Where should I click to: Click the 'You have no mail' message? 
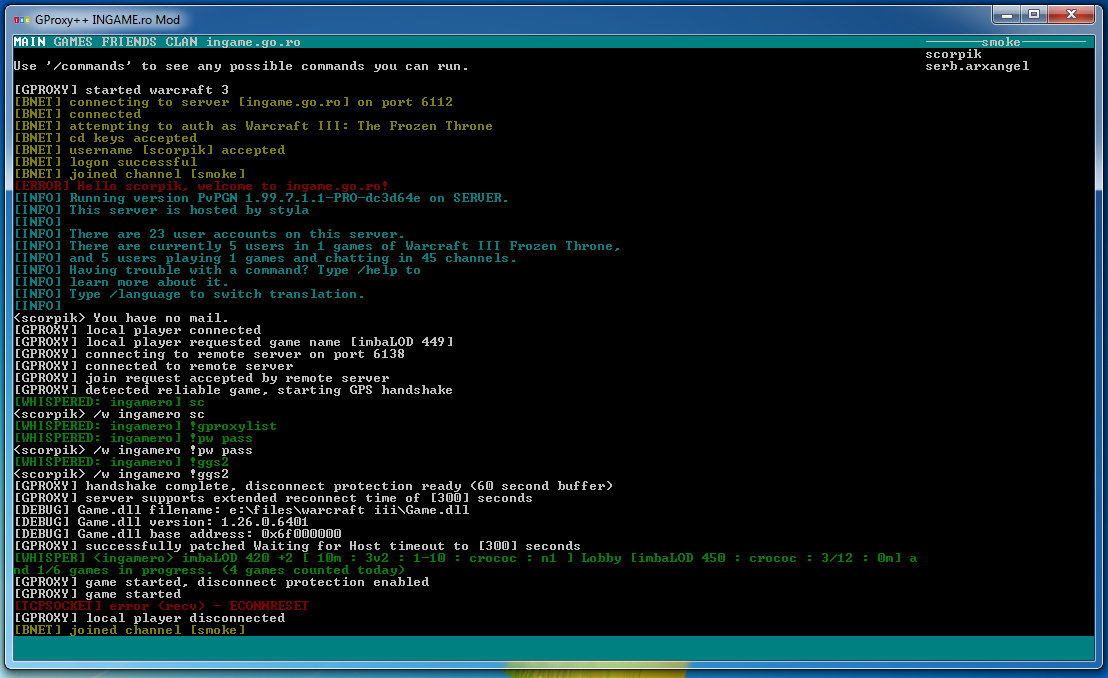(x=121, y=318)
